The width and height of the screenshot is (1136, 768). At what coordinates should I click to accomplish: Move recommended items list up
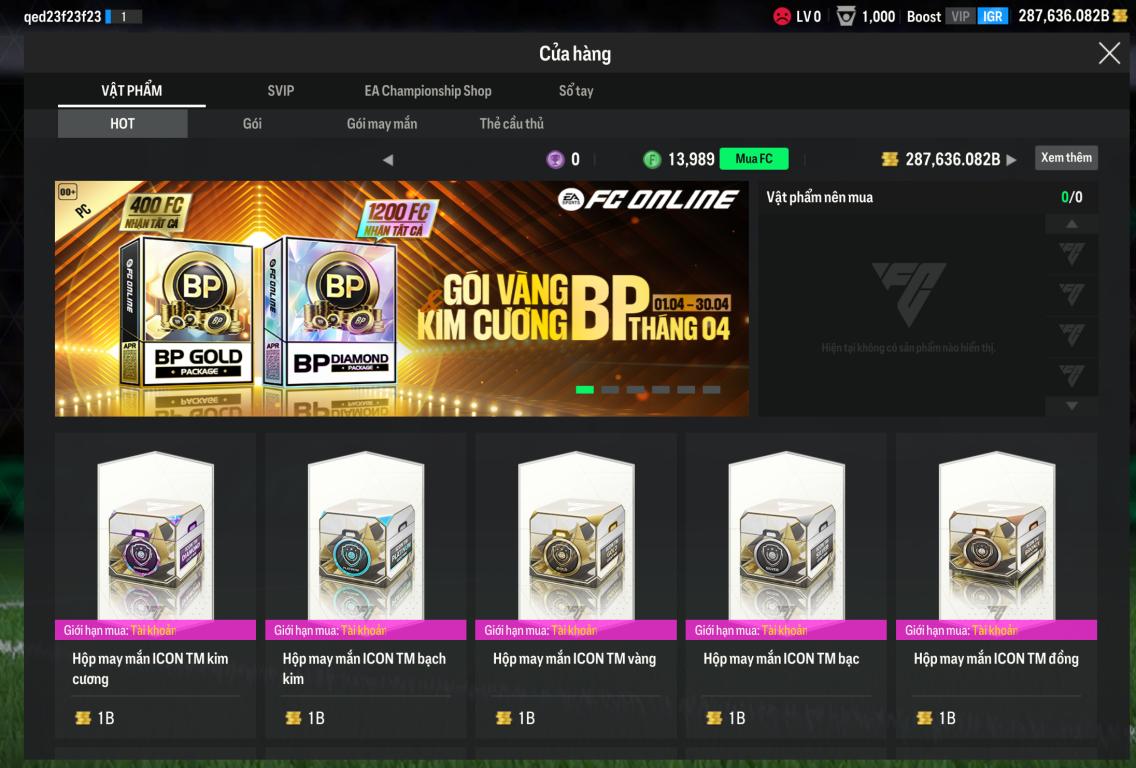1072,224
